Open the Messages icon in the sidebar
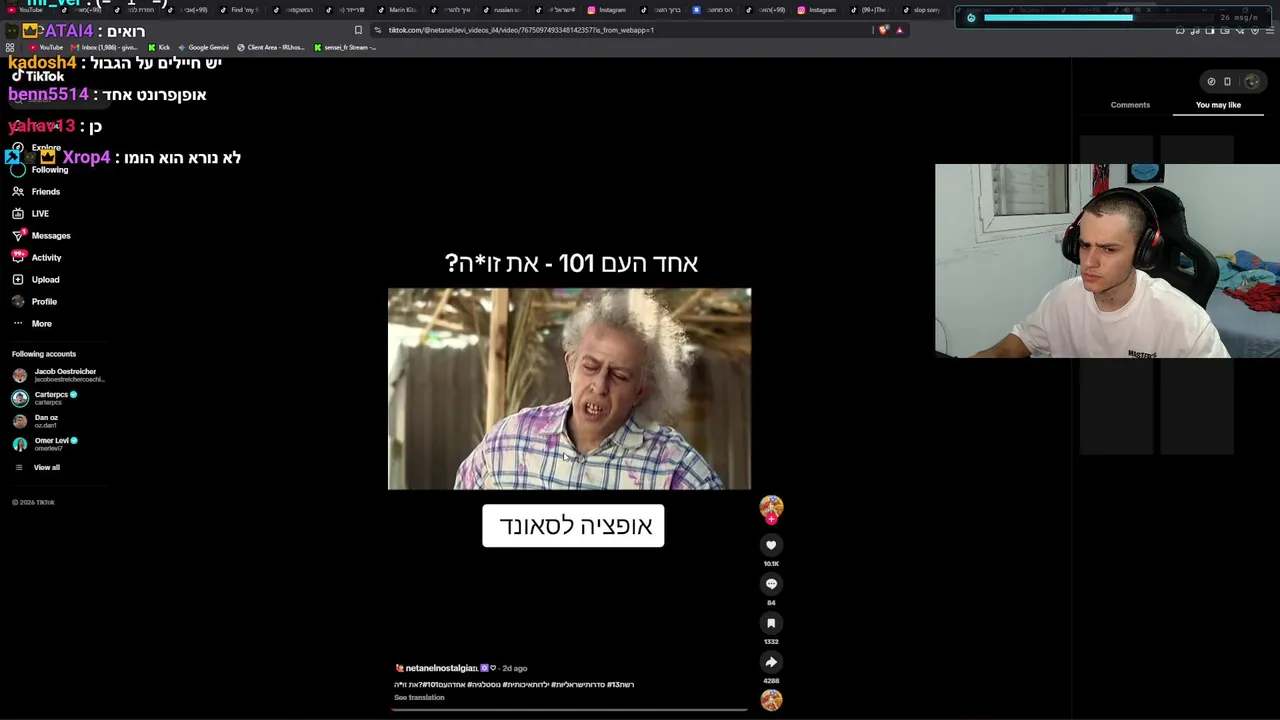 [x=18, y=235]
